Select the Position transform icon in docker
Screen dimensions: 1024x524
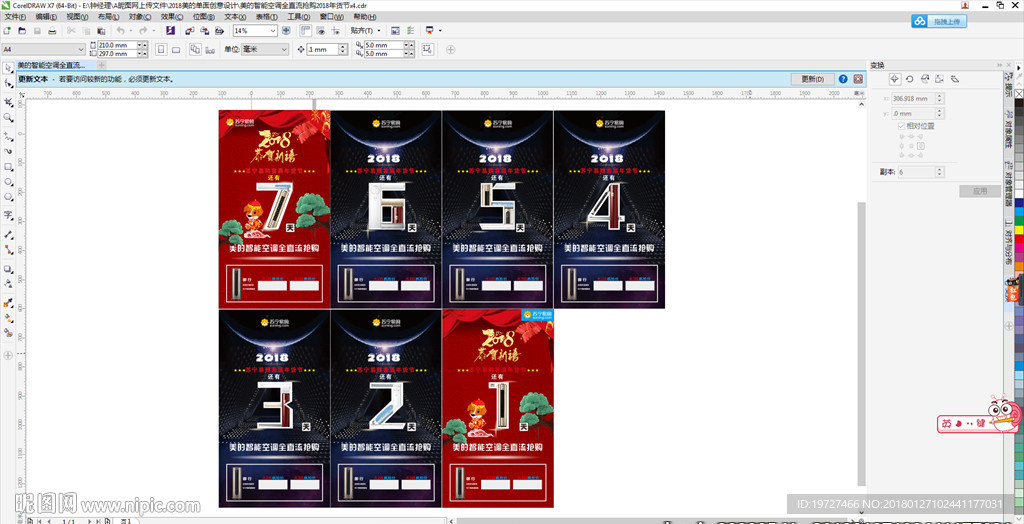895,78
